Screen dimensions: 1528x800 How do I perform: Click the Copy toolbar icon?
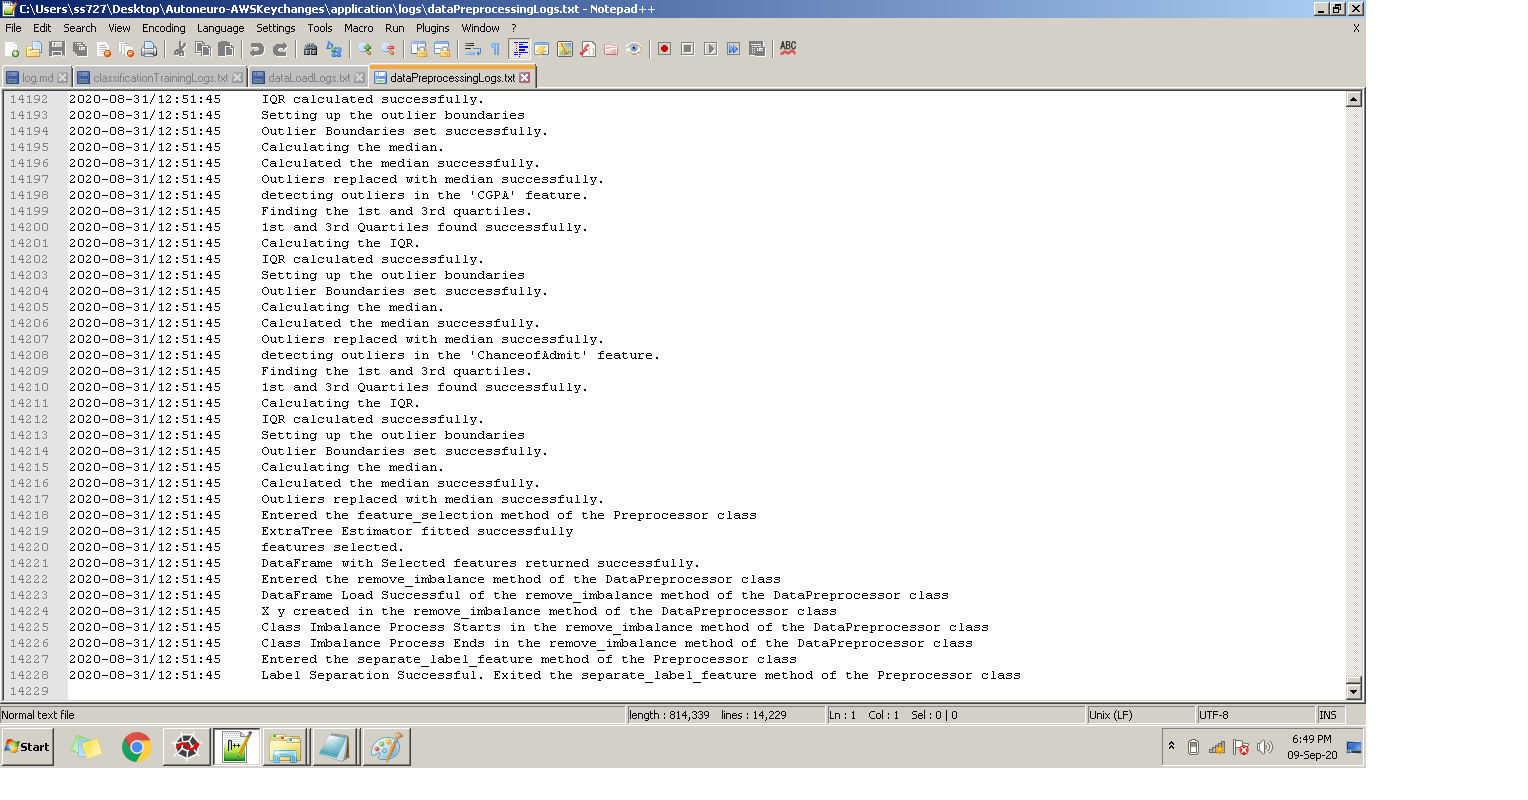point(203,49)
